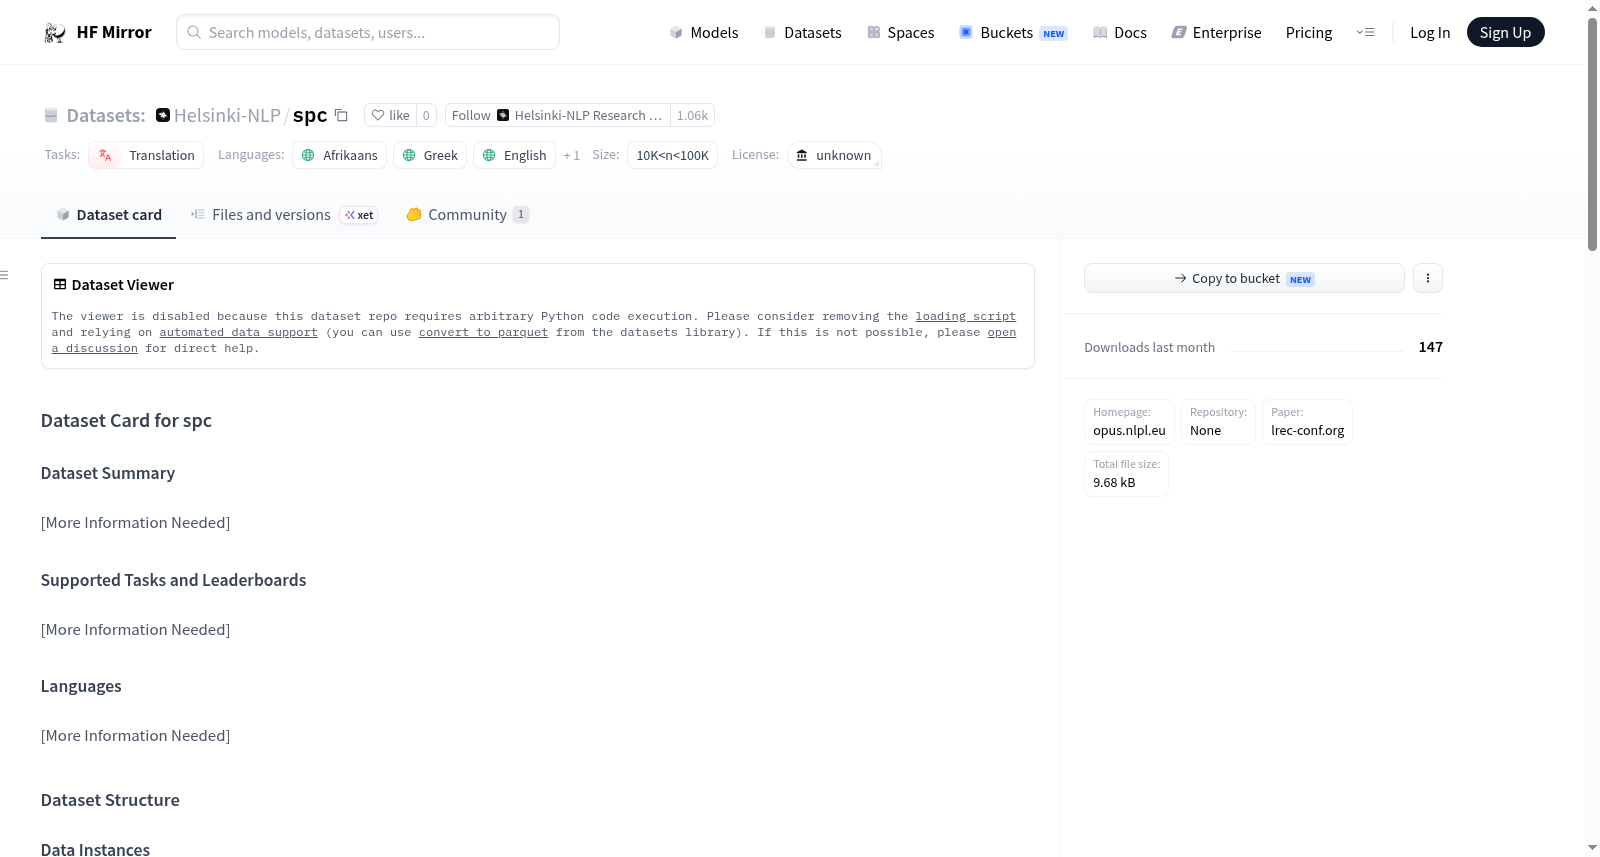Viewport: 1600px width, 857px height.
Task: Click the Dataset Structure heading
Action: (x=110, y=800)
